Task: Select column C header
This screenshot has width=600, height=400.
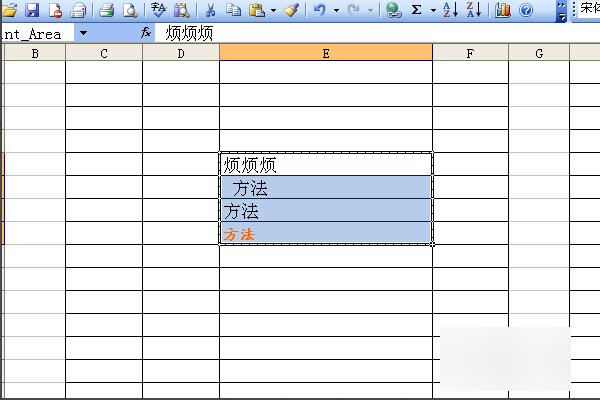Action: point(104,53)
